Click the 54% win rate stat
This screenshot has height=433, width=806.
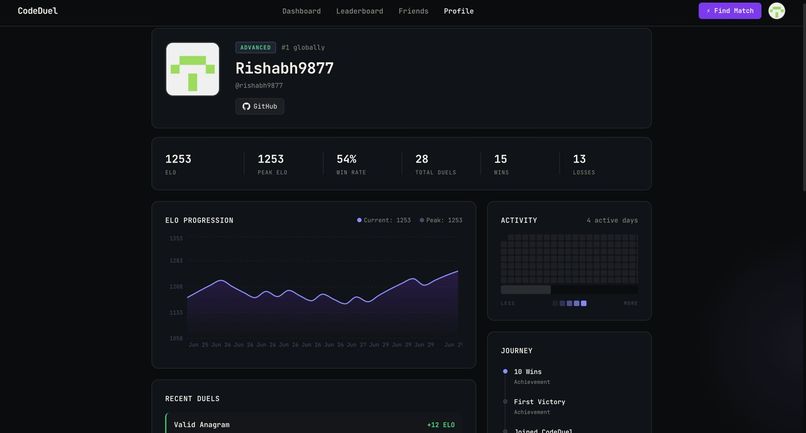coord(351,164)
